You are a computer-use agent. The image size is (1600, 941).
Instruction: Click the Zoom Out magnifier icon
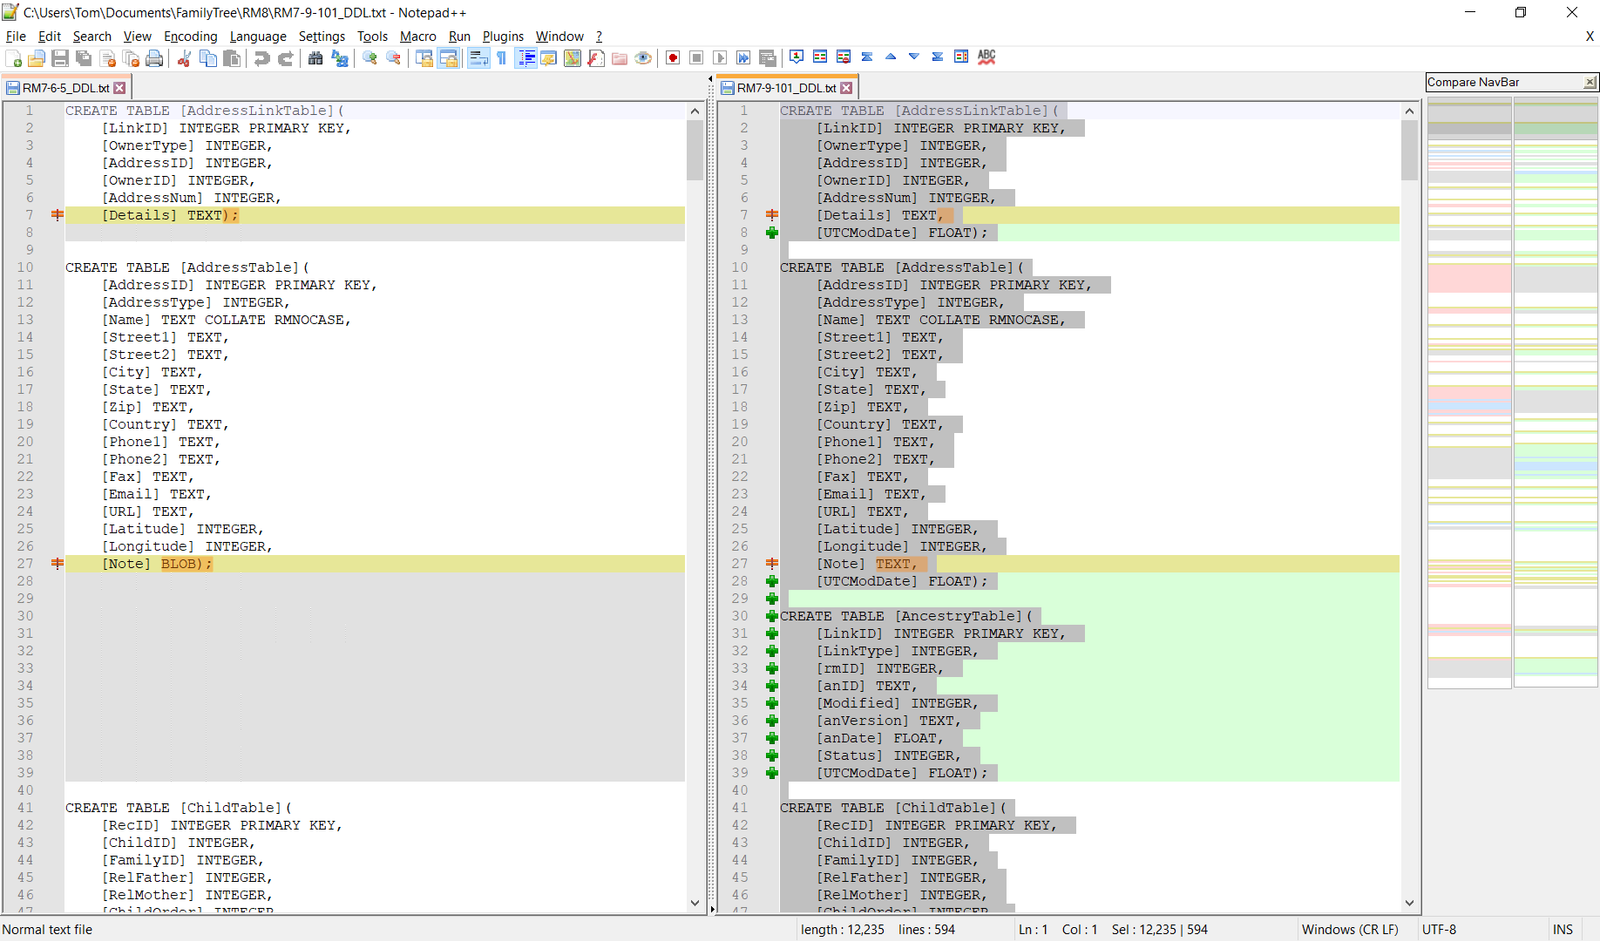coord(394,58)
